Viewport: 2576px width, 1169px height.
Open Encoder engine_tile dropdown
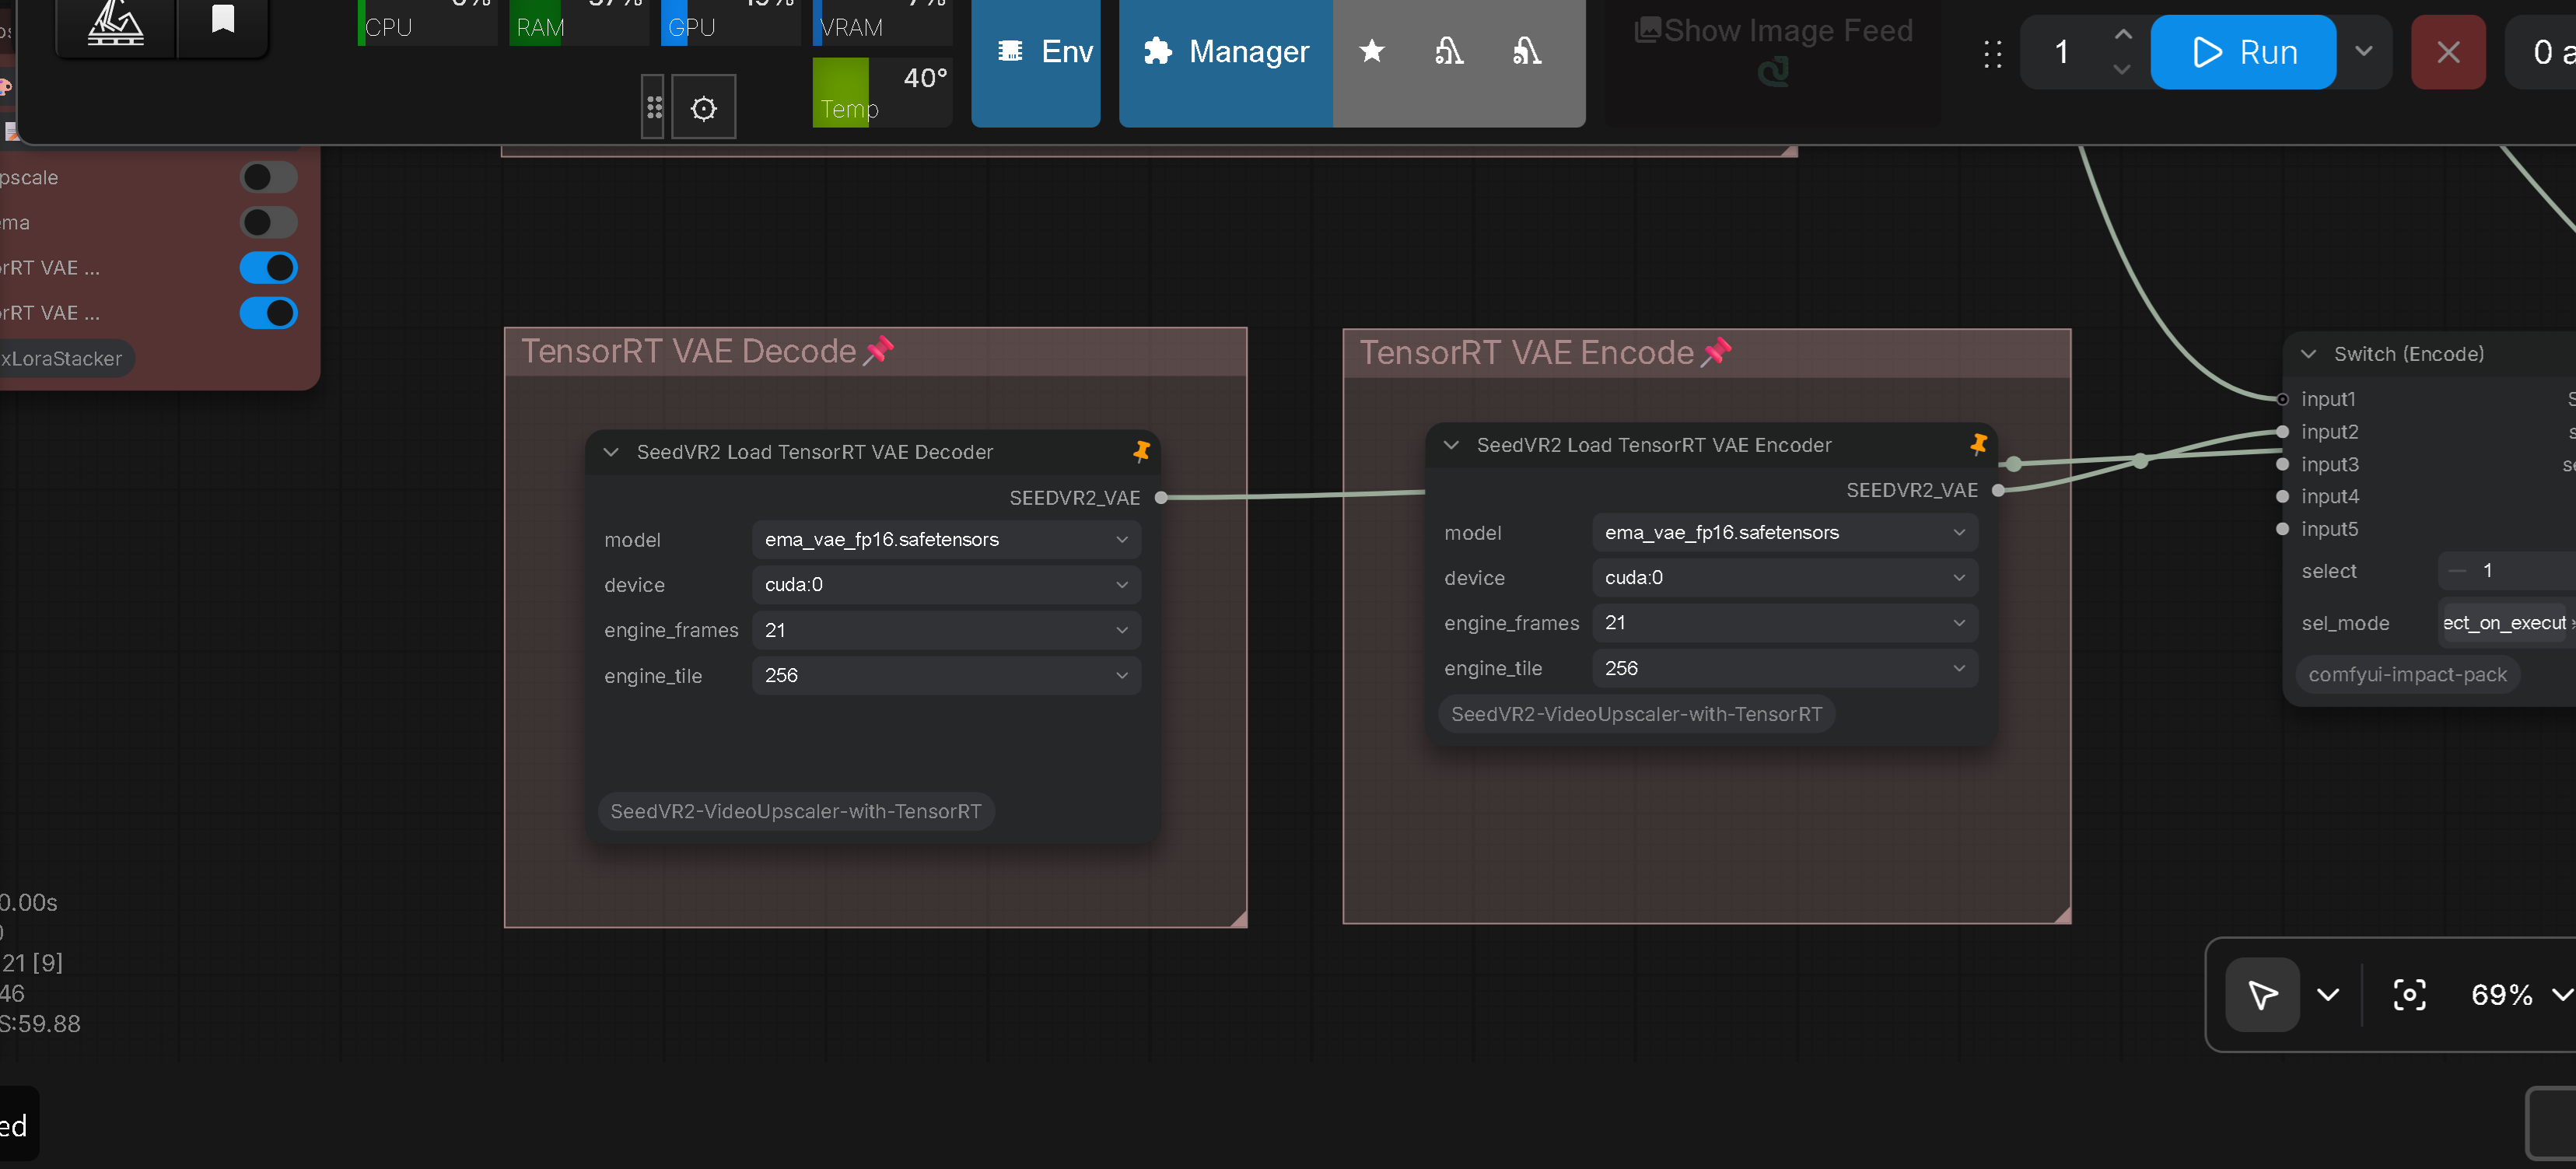[1785, 668]
